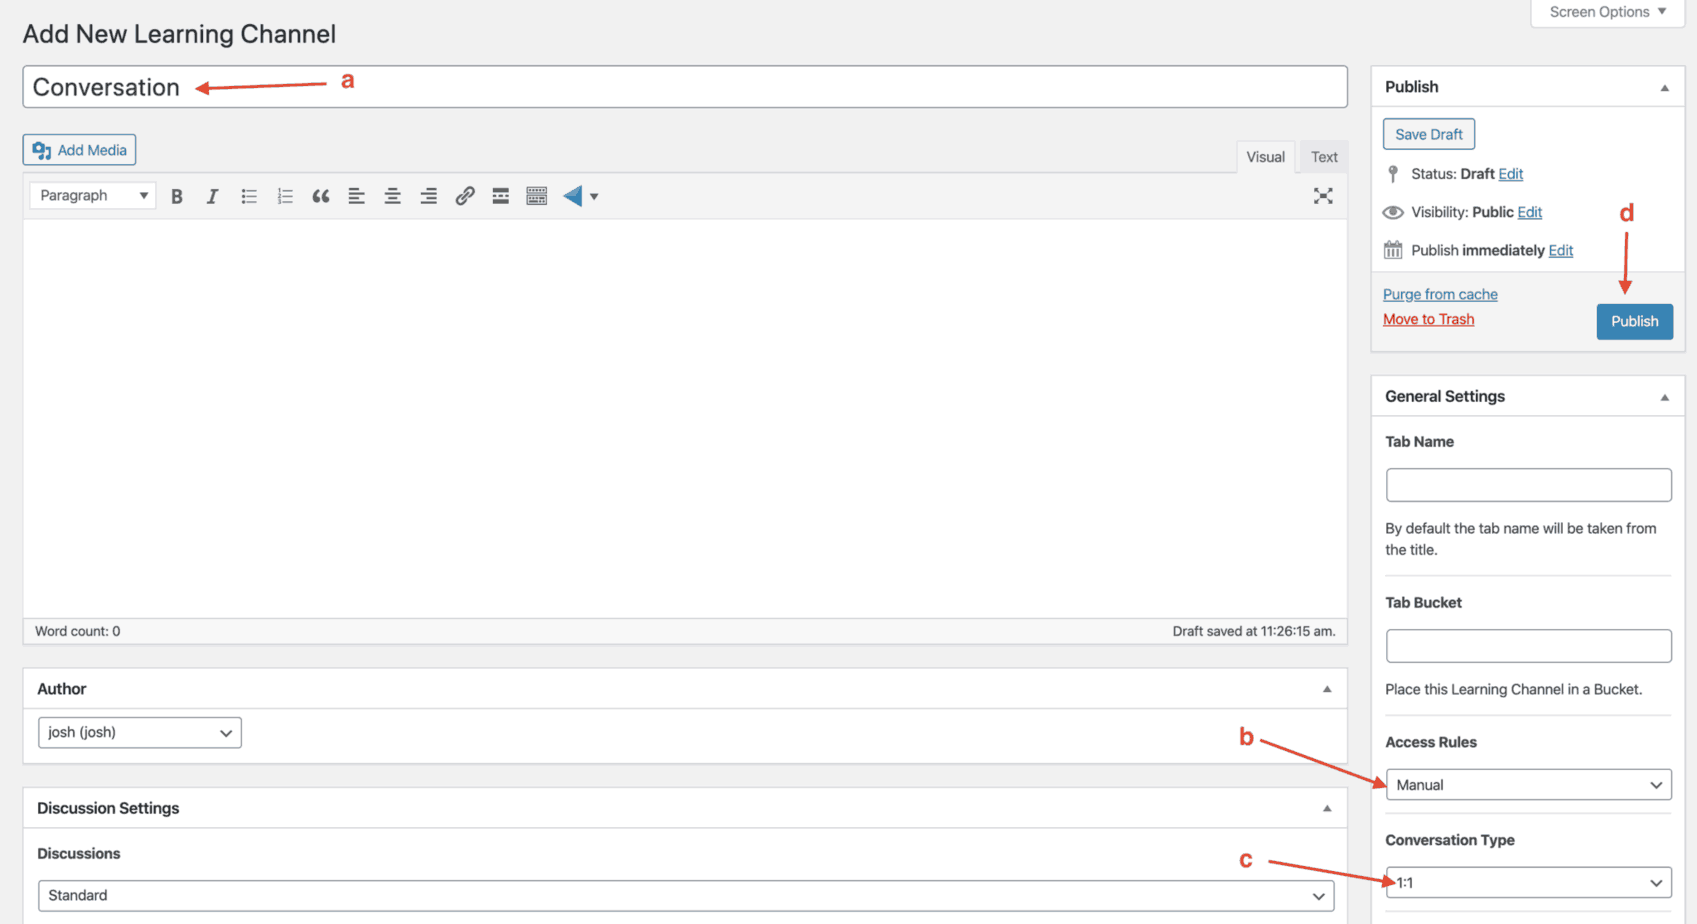Image resolution: width=1697 pixels, height=924 pixels.
Task: Insert Read More tag
Action: [x=501, y=196]
